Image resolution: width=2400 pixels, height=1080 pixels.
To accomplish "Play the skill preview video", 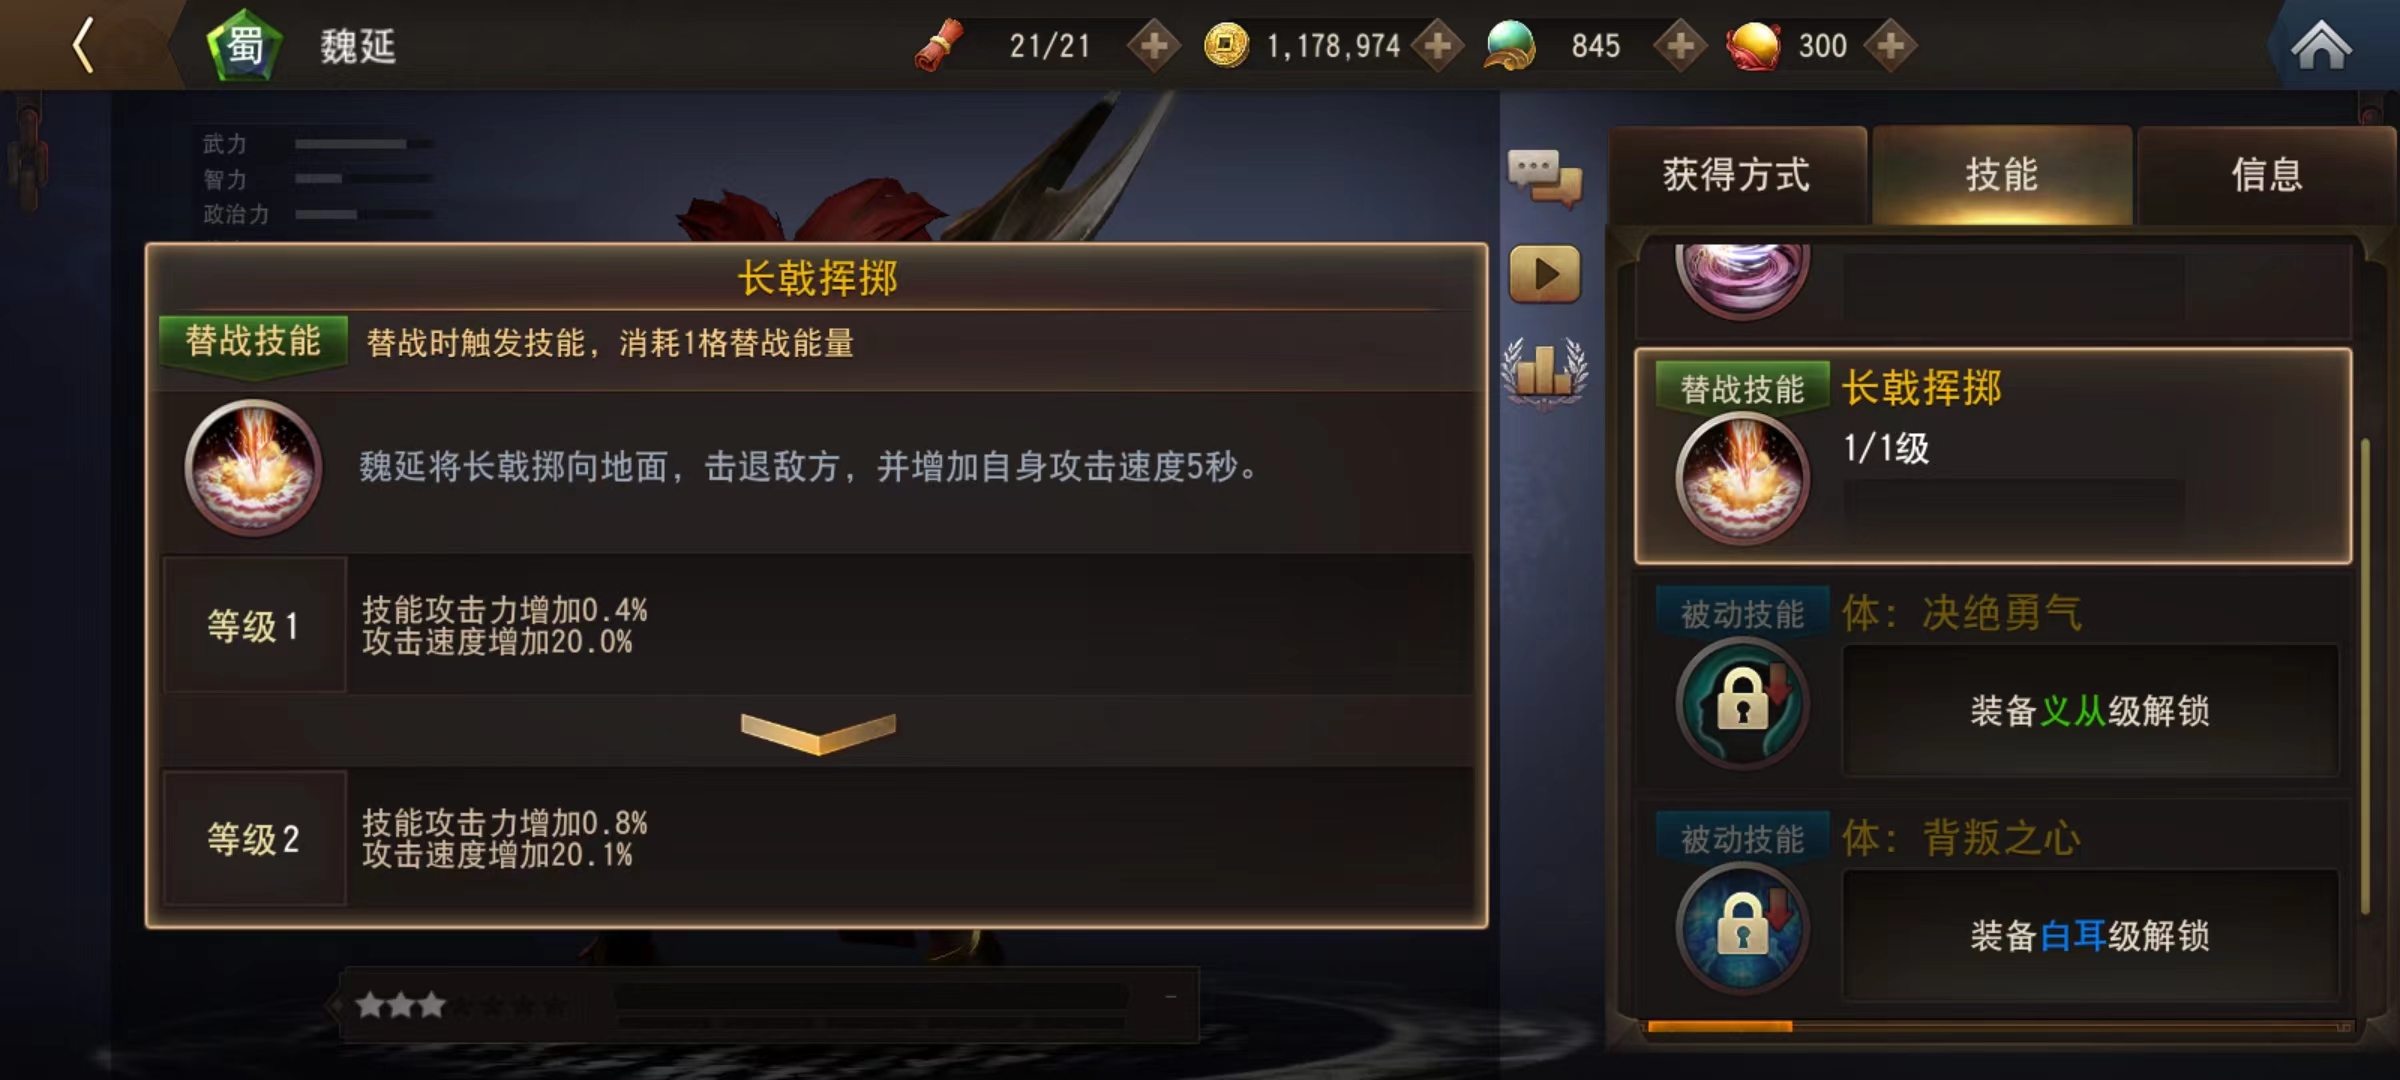I will [1545, 273].
